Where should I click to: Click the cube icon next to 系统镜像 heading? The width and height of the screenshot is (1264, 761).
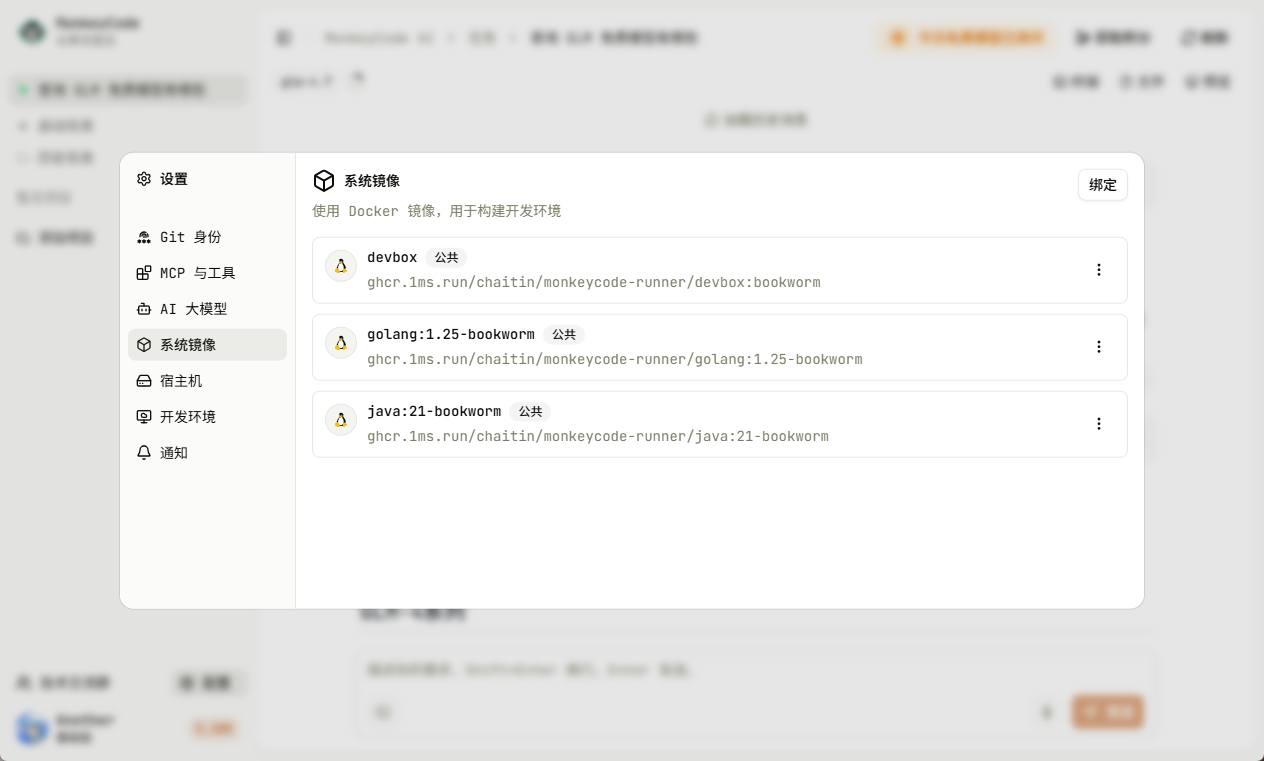click(324, 181)
